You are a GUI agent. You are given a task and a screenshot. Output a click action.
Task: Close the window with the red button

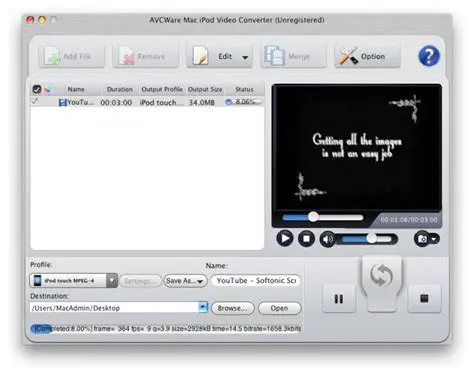click(30, 20)
